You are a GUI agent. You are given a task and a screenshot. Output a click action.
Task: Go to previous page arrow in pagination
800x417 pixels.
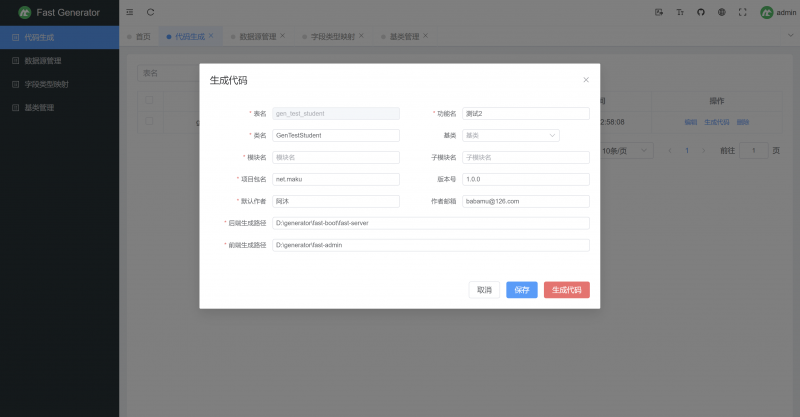pyautogui.click(x=670, y=151)
